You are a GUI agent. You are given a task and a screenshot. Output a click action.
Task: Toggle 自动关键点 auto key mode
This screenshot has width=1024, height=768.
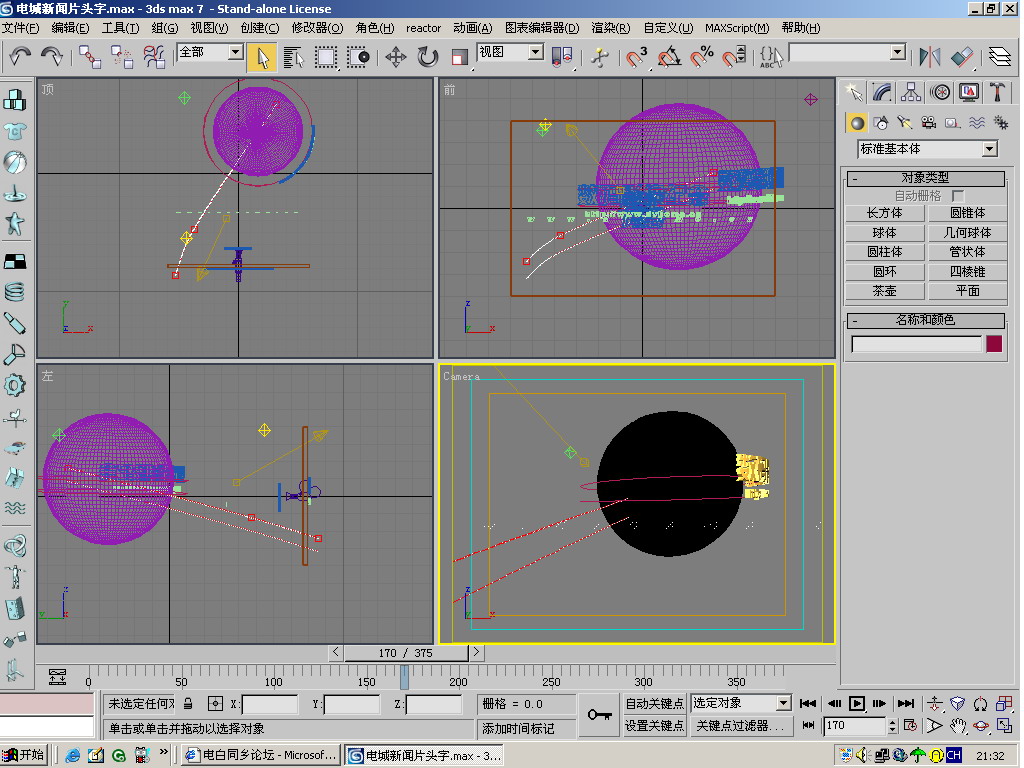(655, 703)
